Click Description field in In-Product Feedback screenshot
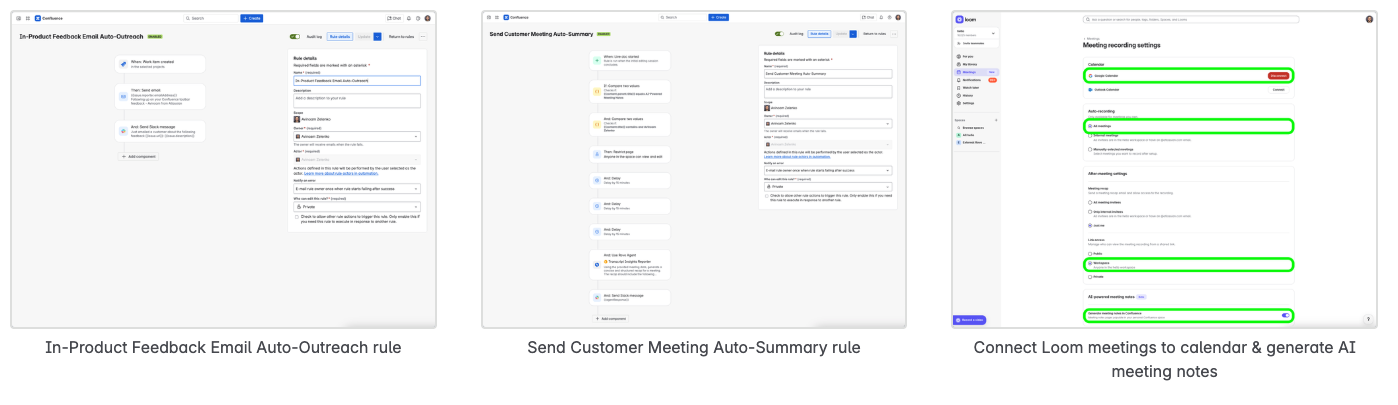Image resolution: width=1398 pixels, height=405 pixels. click(x=357, y=101)
